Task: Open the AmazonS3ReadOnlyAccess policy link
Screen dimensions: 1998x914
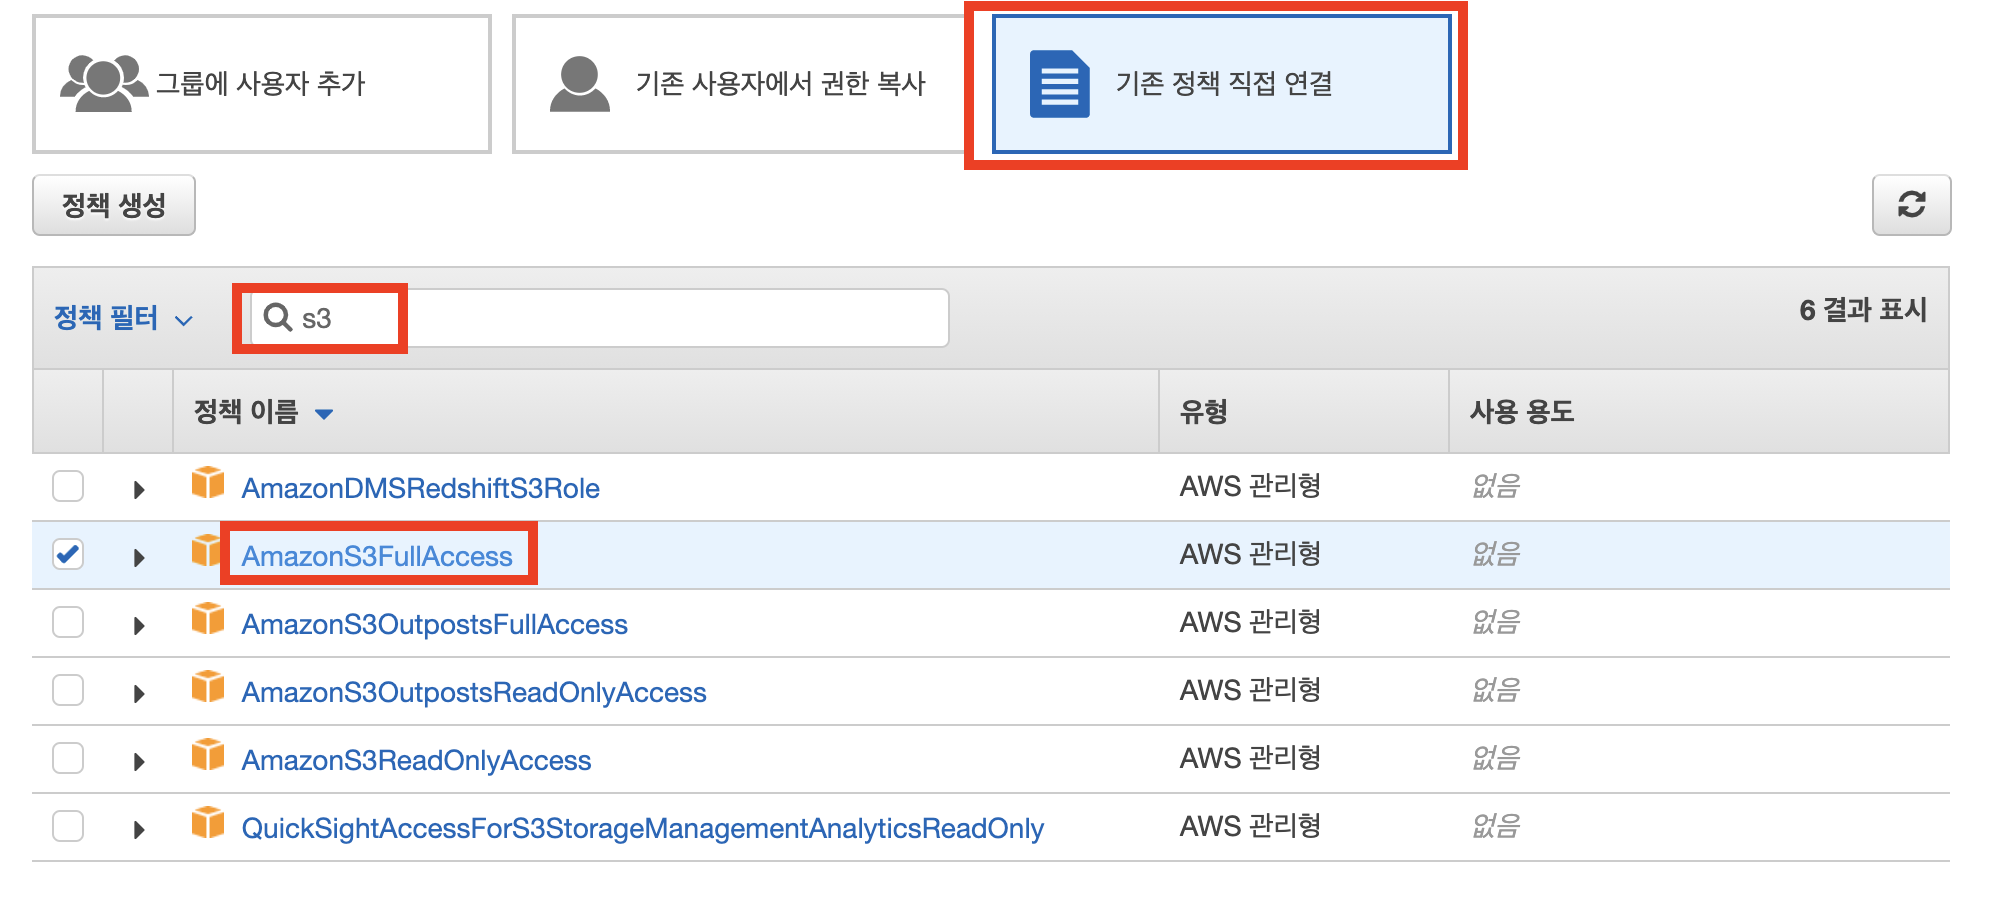Action: click(416, 760)
